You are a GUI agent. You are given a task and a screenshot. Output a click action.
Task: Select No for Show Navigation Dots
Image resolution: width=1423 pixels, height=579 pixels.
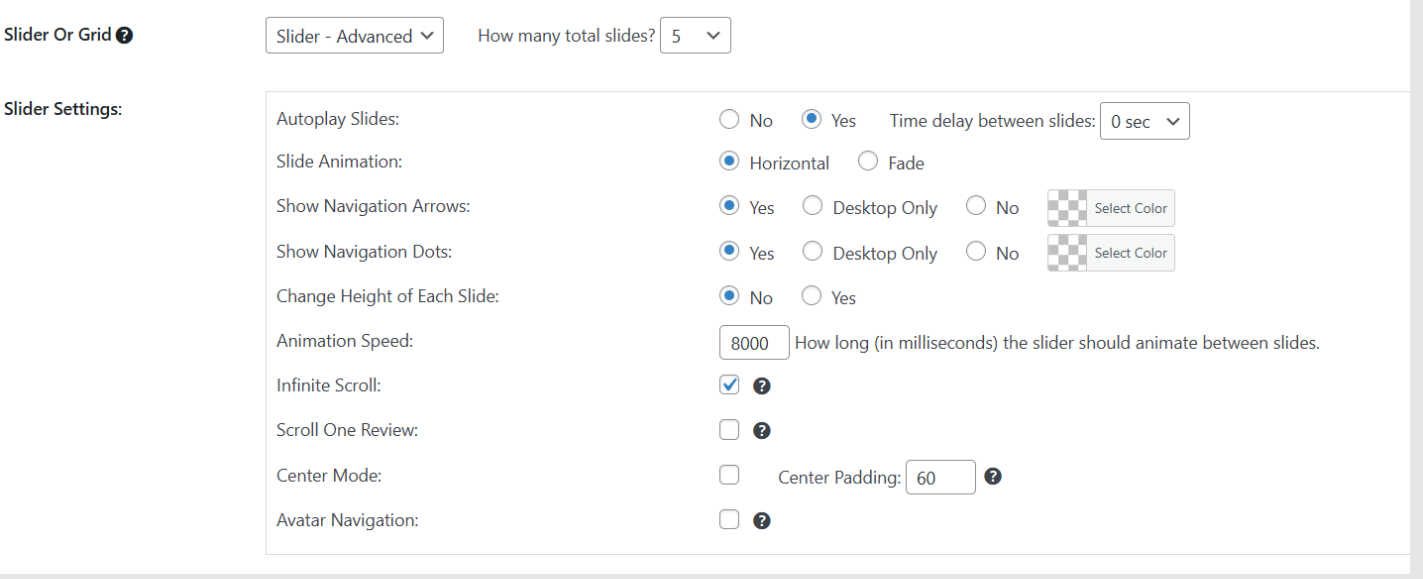click(x=976, y=252)
